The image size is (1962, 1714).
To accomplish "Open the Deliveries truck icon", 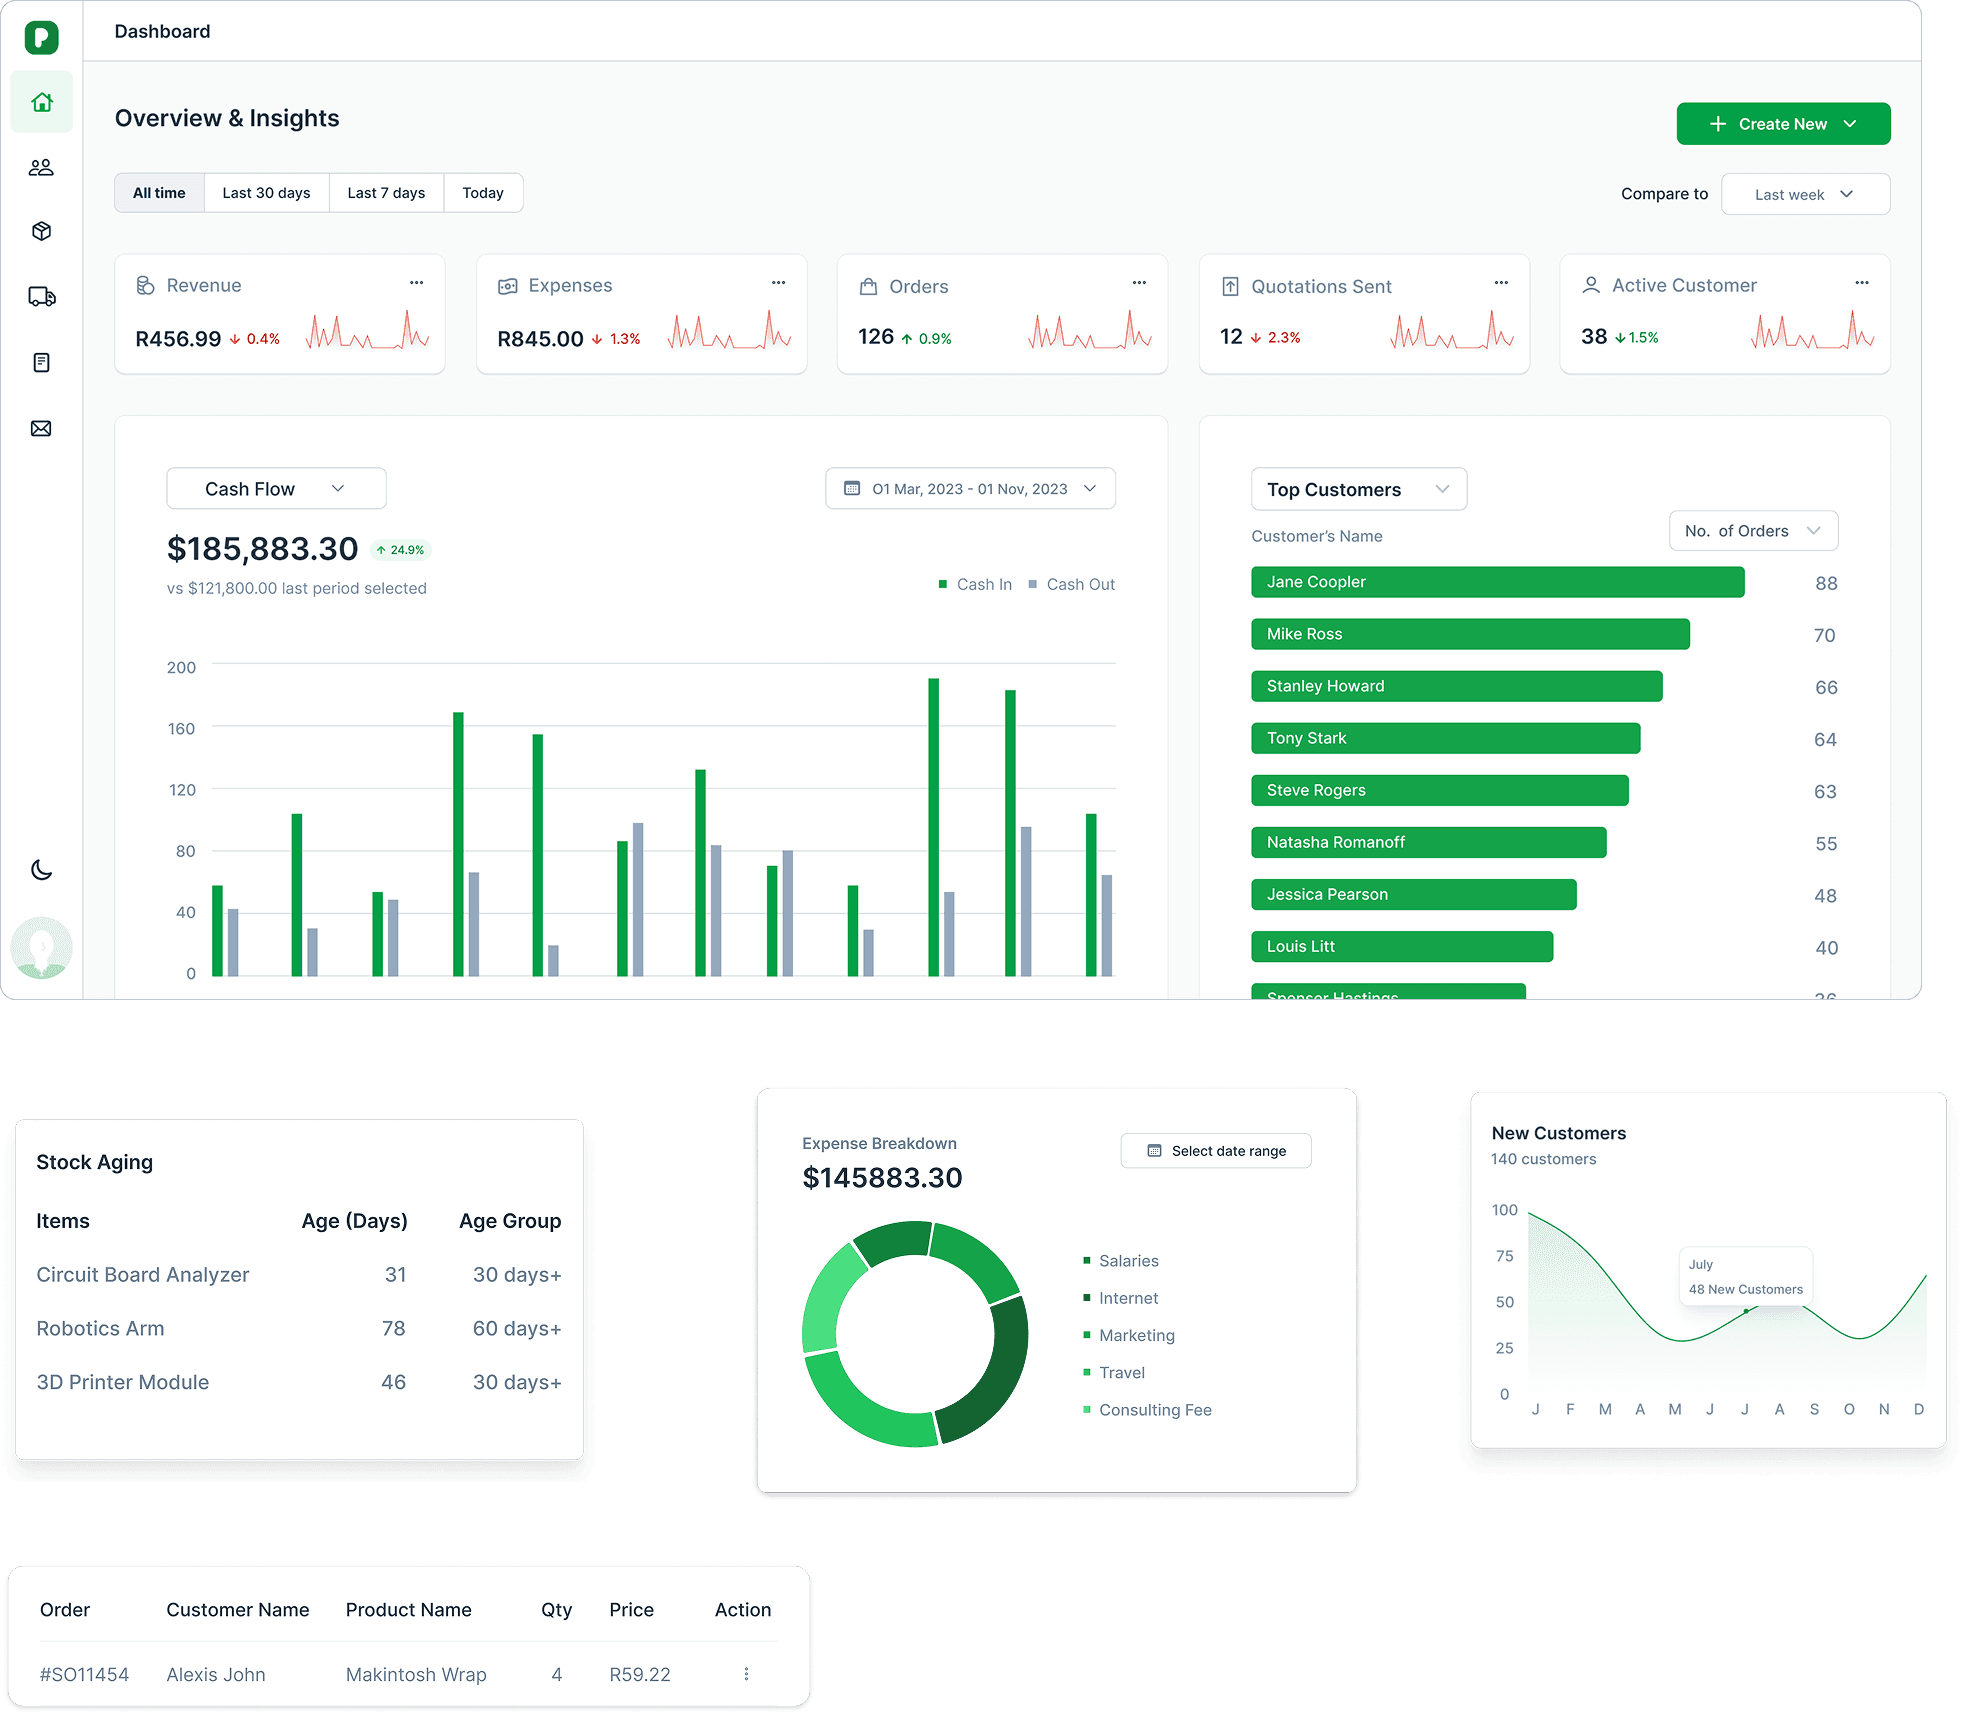I will [41, 296].
